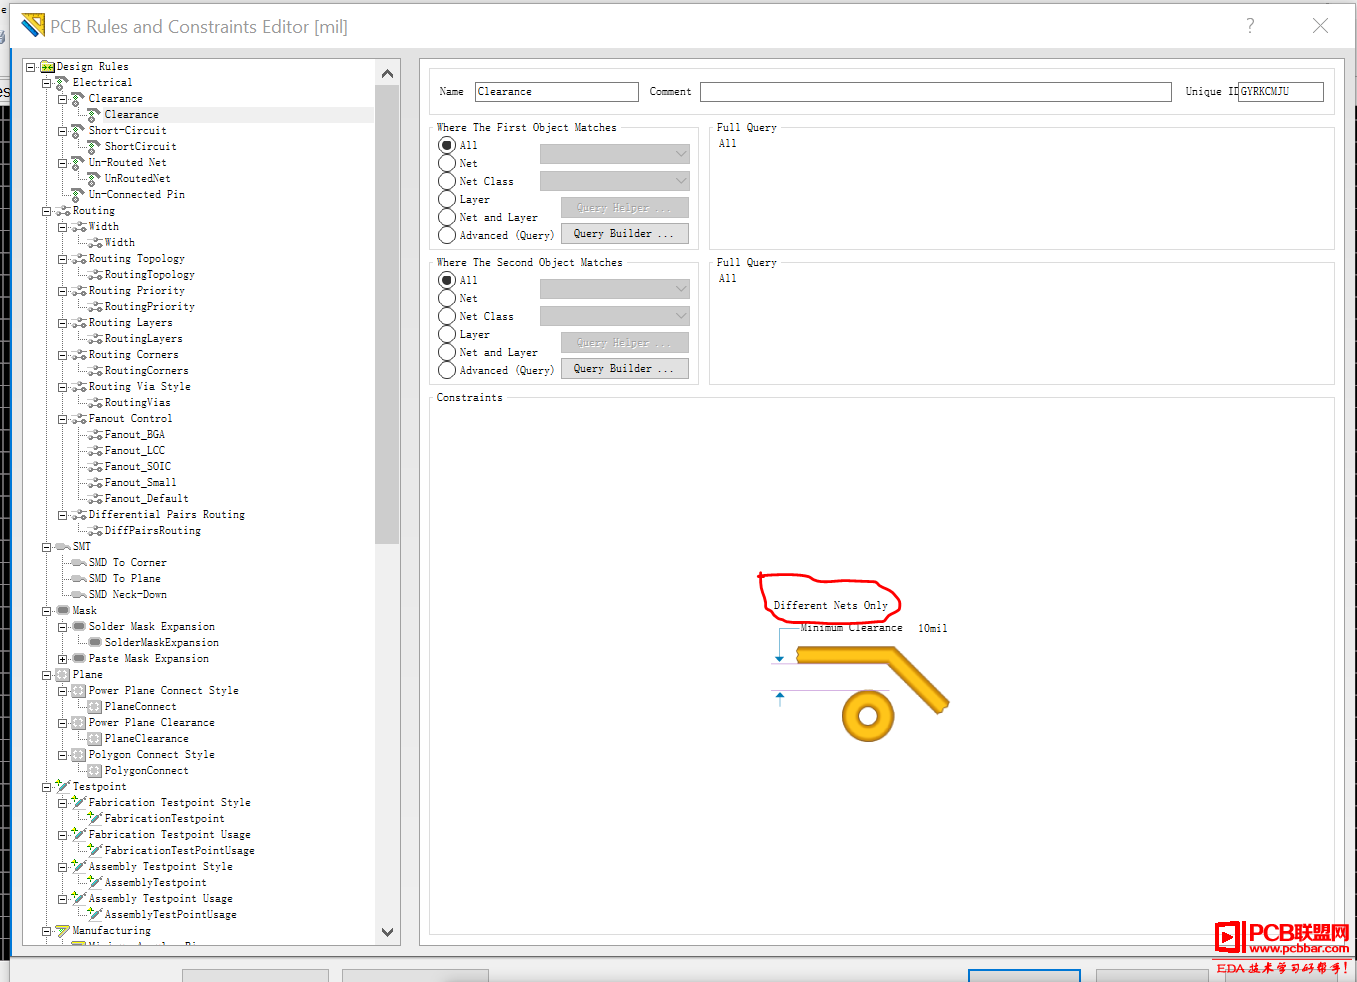The width and height of the screenshot is (1357, 982).
Task: Click Query Helper for second object
Action: point(624,342)
